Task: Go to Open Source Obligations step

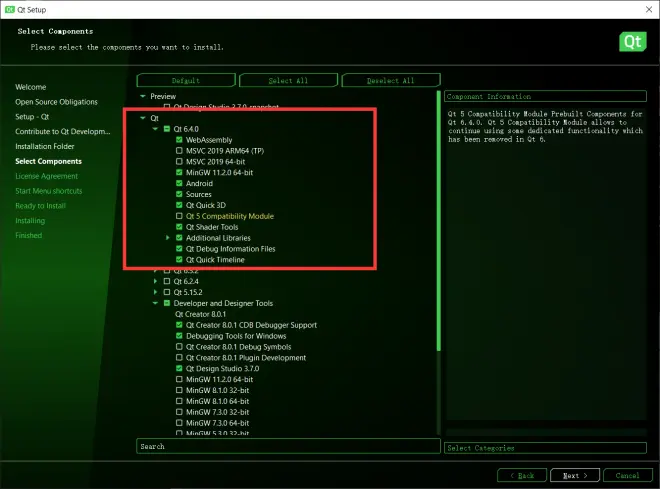Action: click(56, 102)
